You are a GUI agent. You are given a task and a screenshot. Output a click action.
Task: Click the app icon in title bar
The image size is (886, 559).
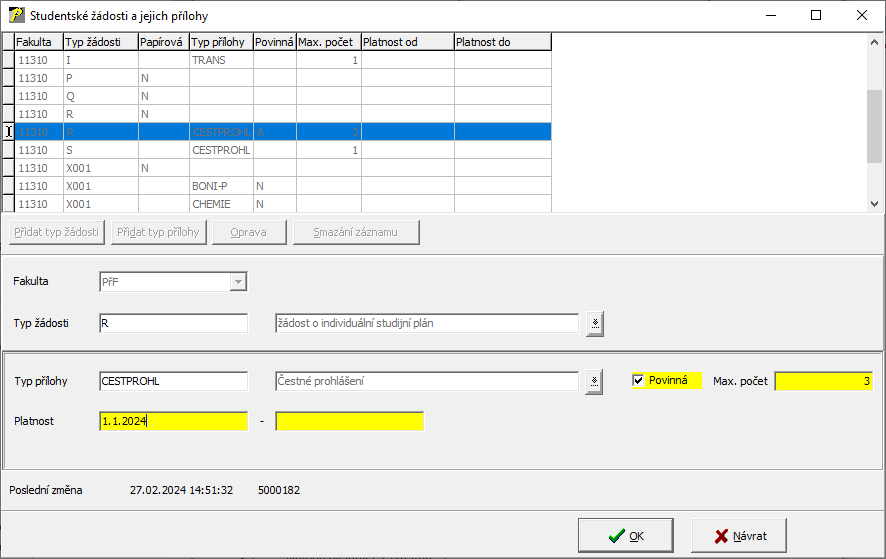(x=16, y=16)
